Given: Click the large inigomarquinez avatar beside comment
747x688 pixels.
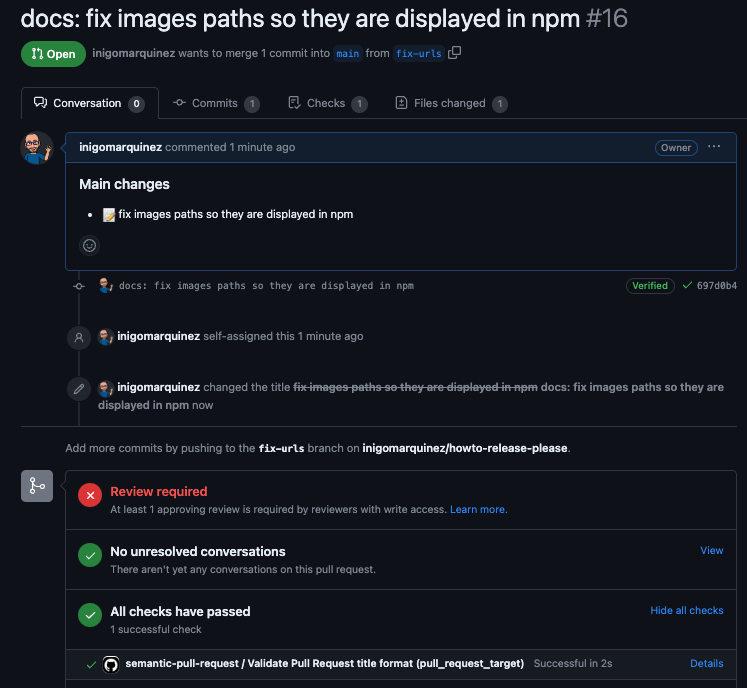Looking at the screenshot, I should [x=37, y=148].
